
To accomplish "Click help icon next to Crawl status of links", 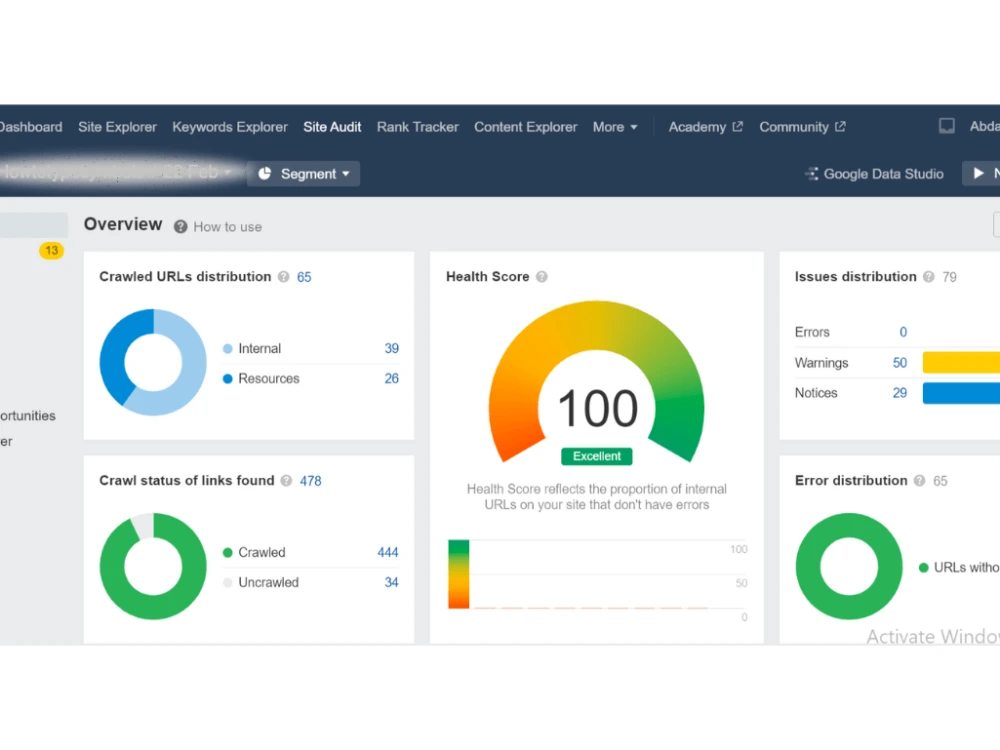I will pos(286,481).
